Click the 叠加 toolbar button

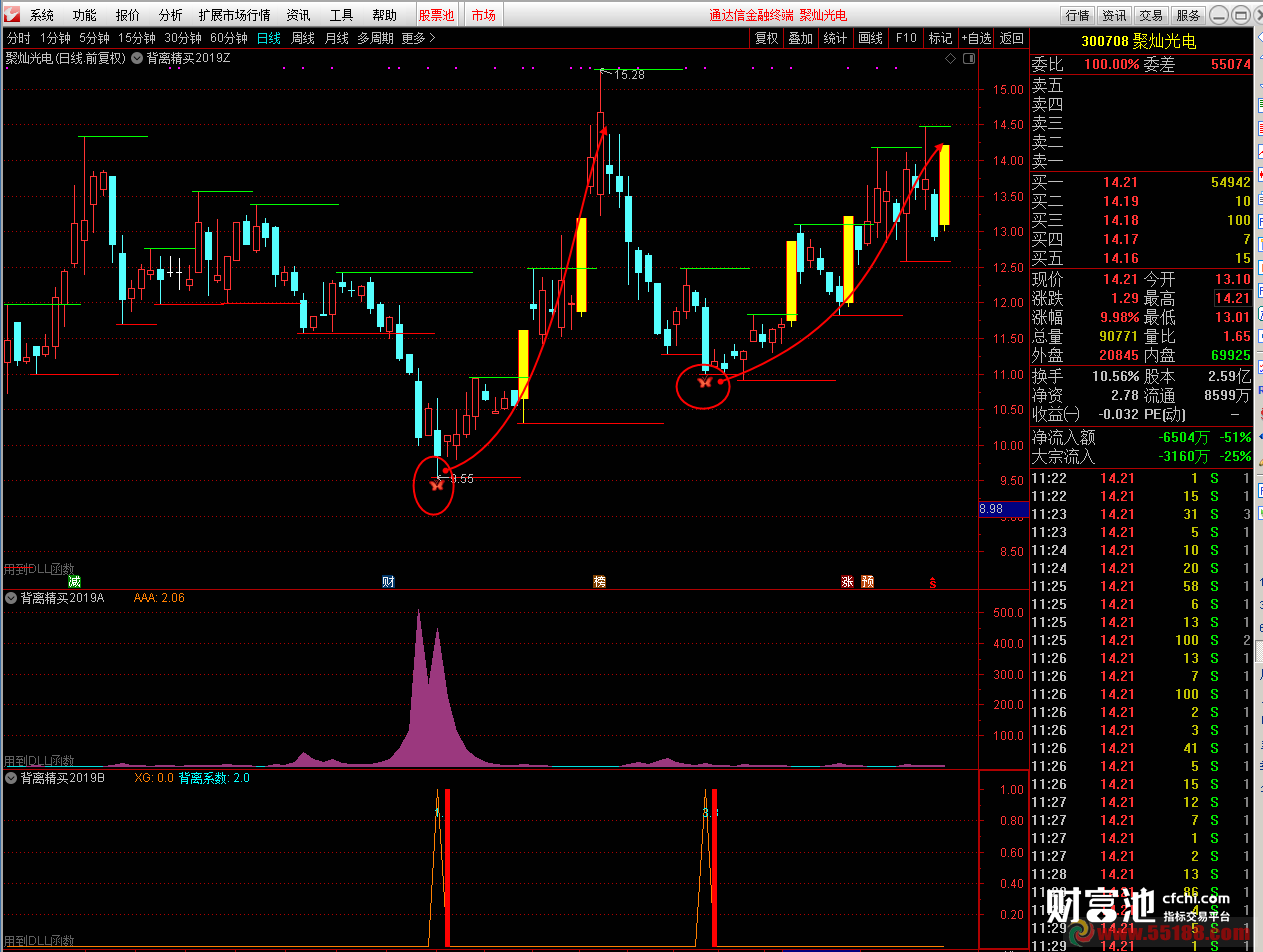[800, 38]
